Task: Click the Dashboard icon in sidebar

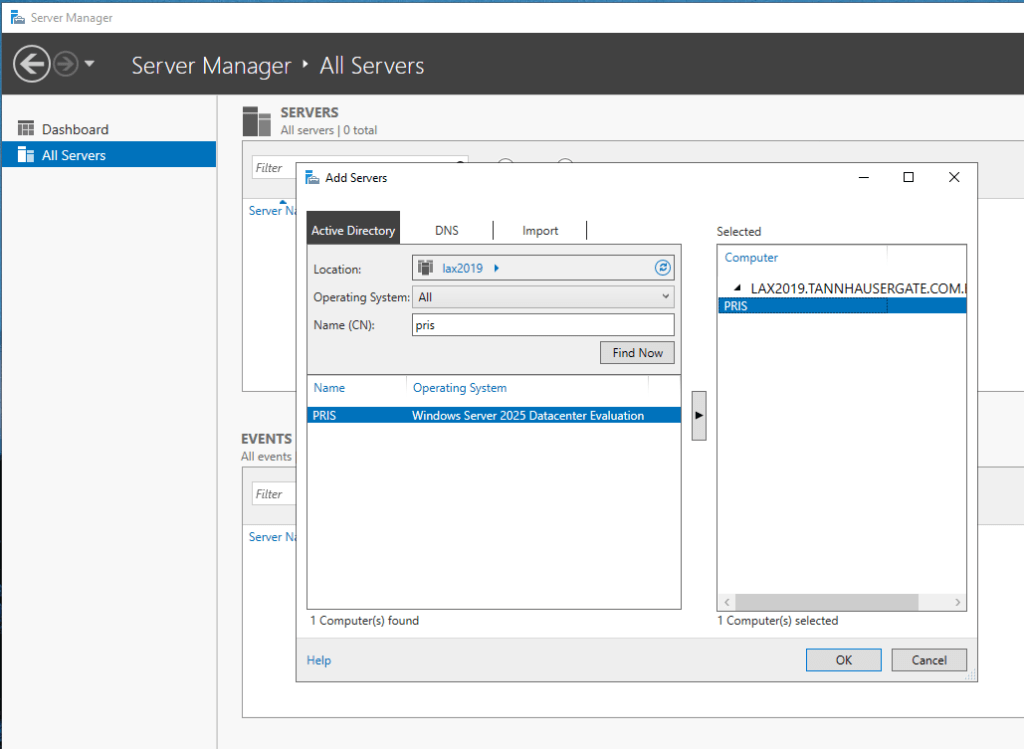Action: click(x=26, y=129)
